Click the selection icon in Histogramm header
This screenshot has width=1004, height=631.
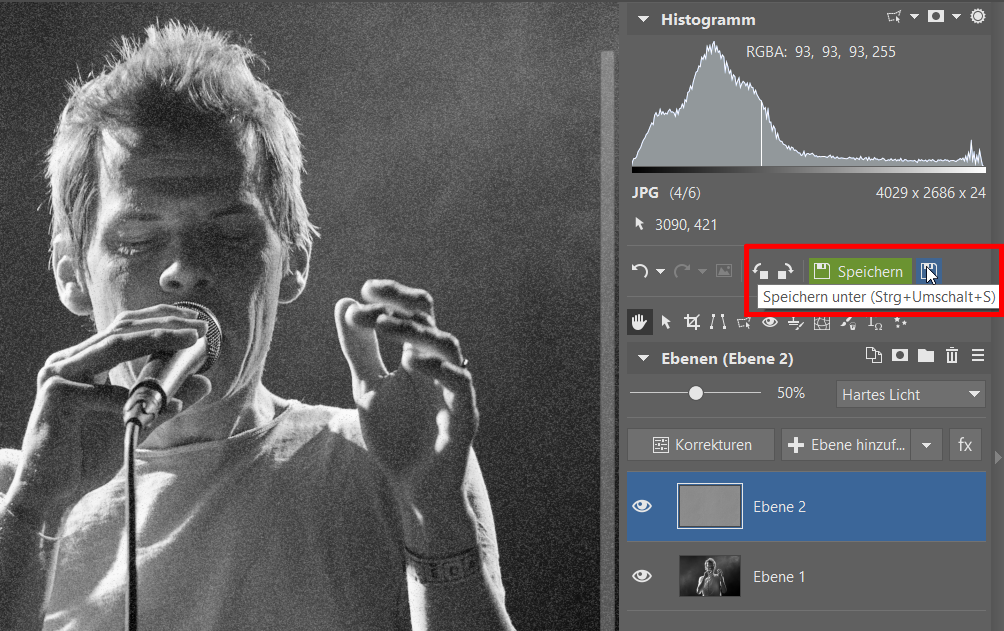[894, 17]
